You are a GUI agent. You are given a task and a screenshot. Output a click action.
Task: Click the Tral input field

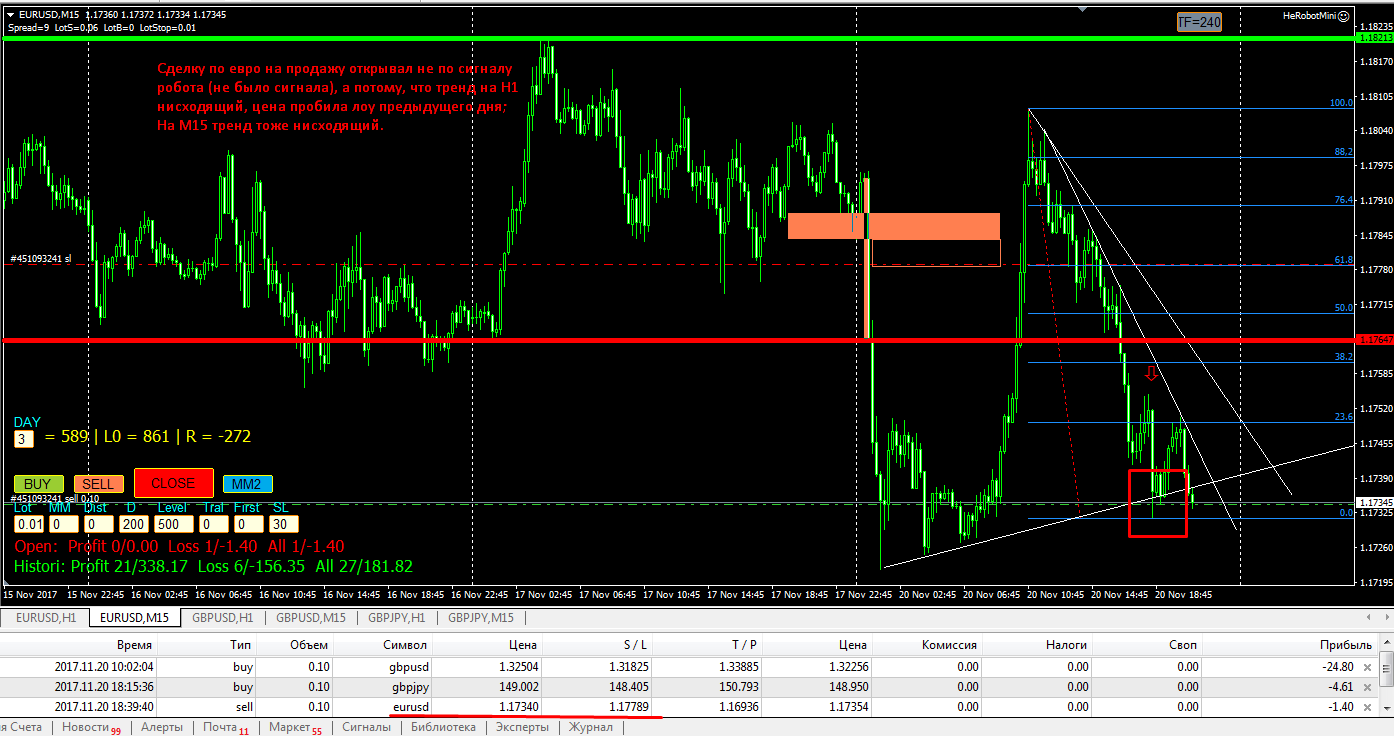(213, 524)
